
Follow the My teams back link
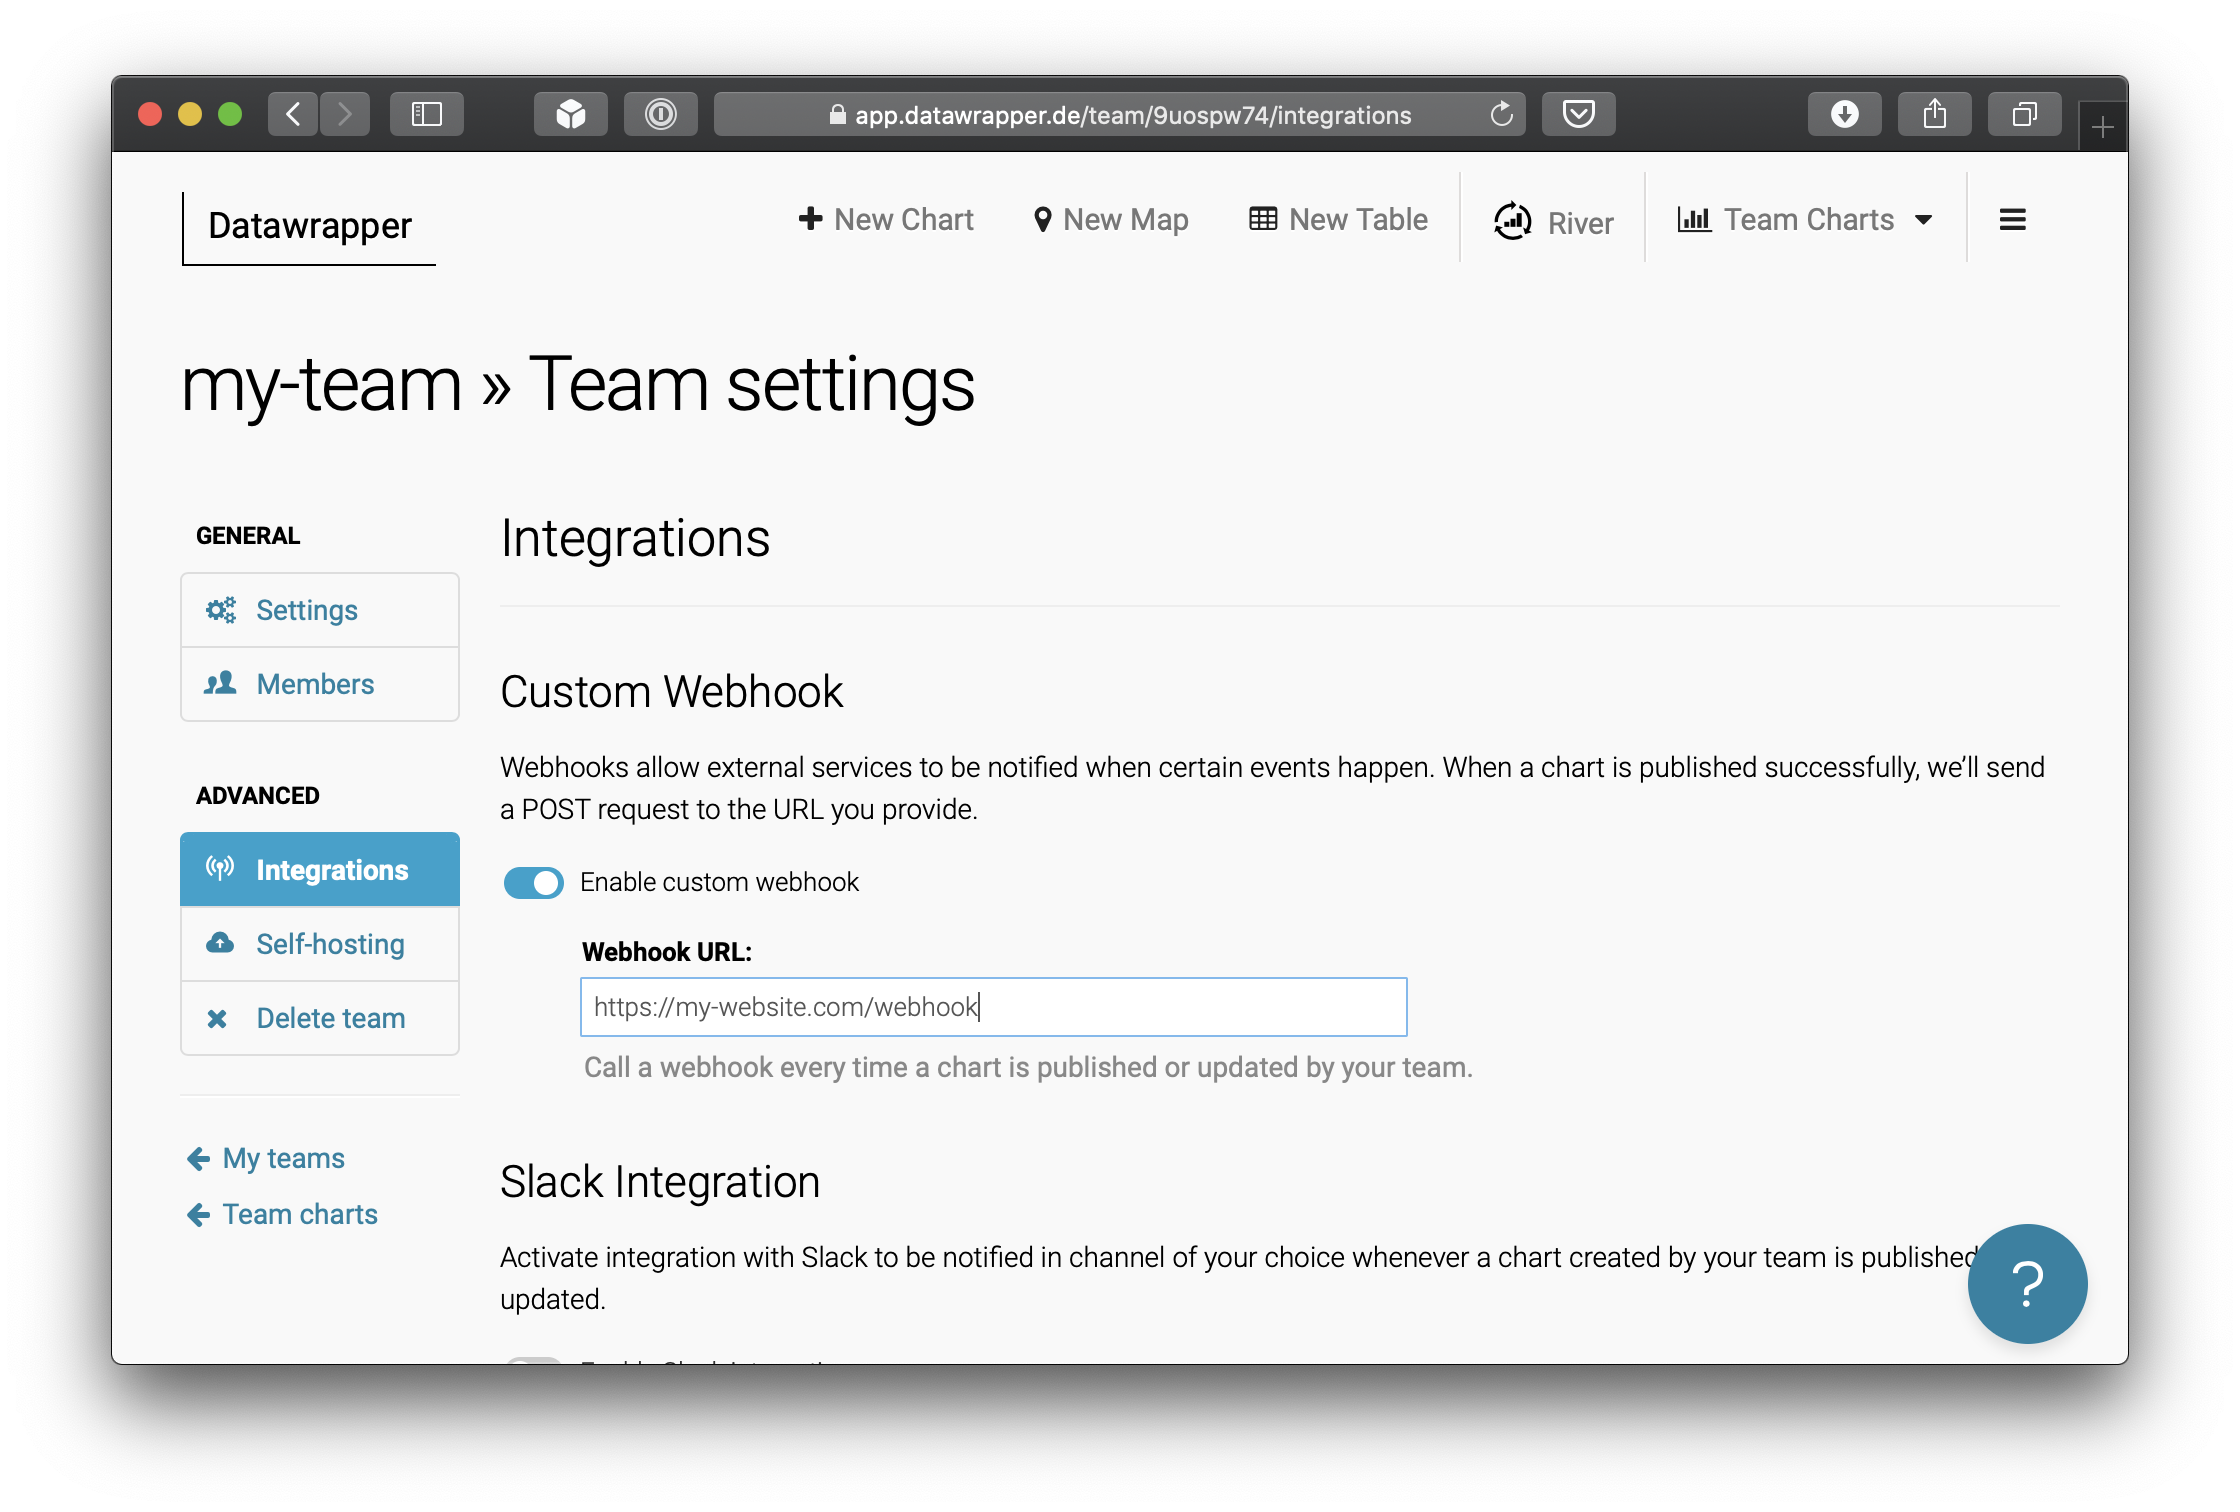(x=266, y=1158)
